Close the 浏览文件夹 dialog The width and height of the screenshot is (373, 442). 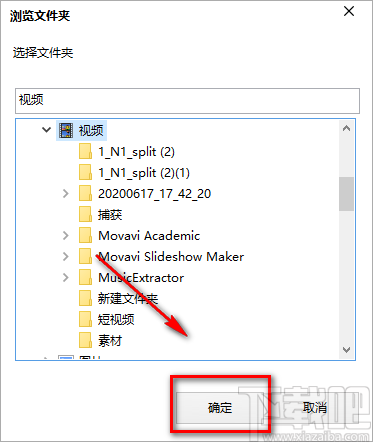[349, 11]
